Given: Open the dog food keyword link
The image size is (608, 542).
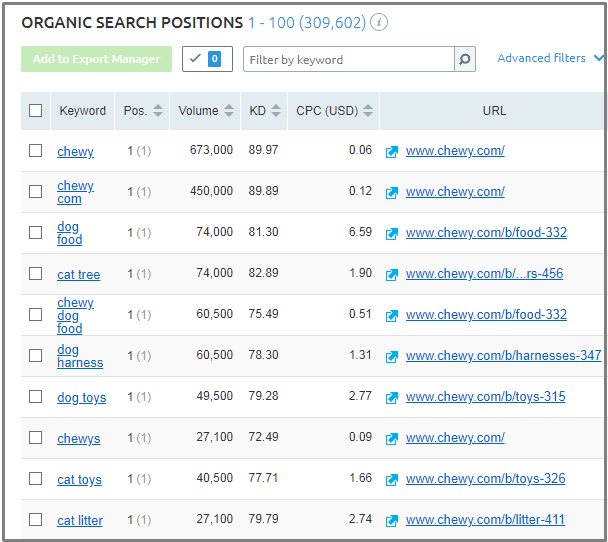Looking at the screenshot, I should (69, 233).
